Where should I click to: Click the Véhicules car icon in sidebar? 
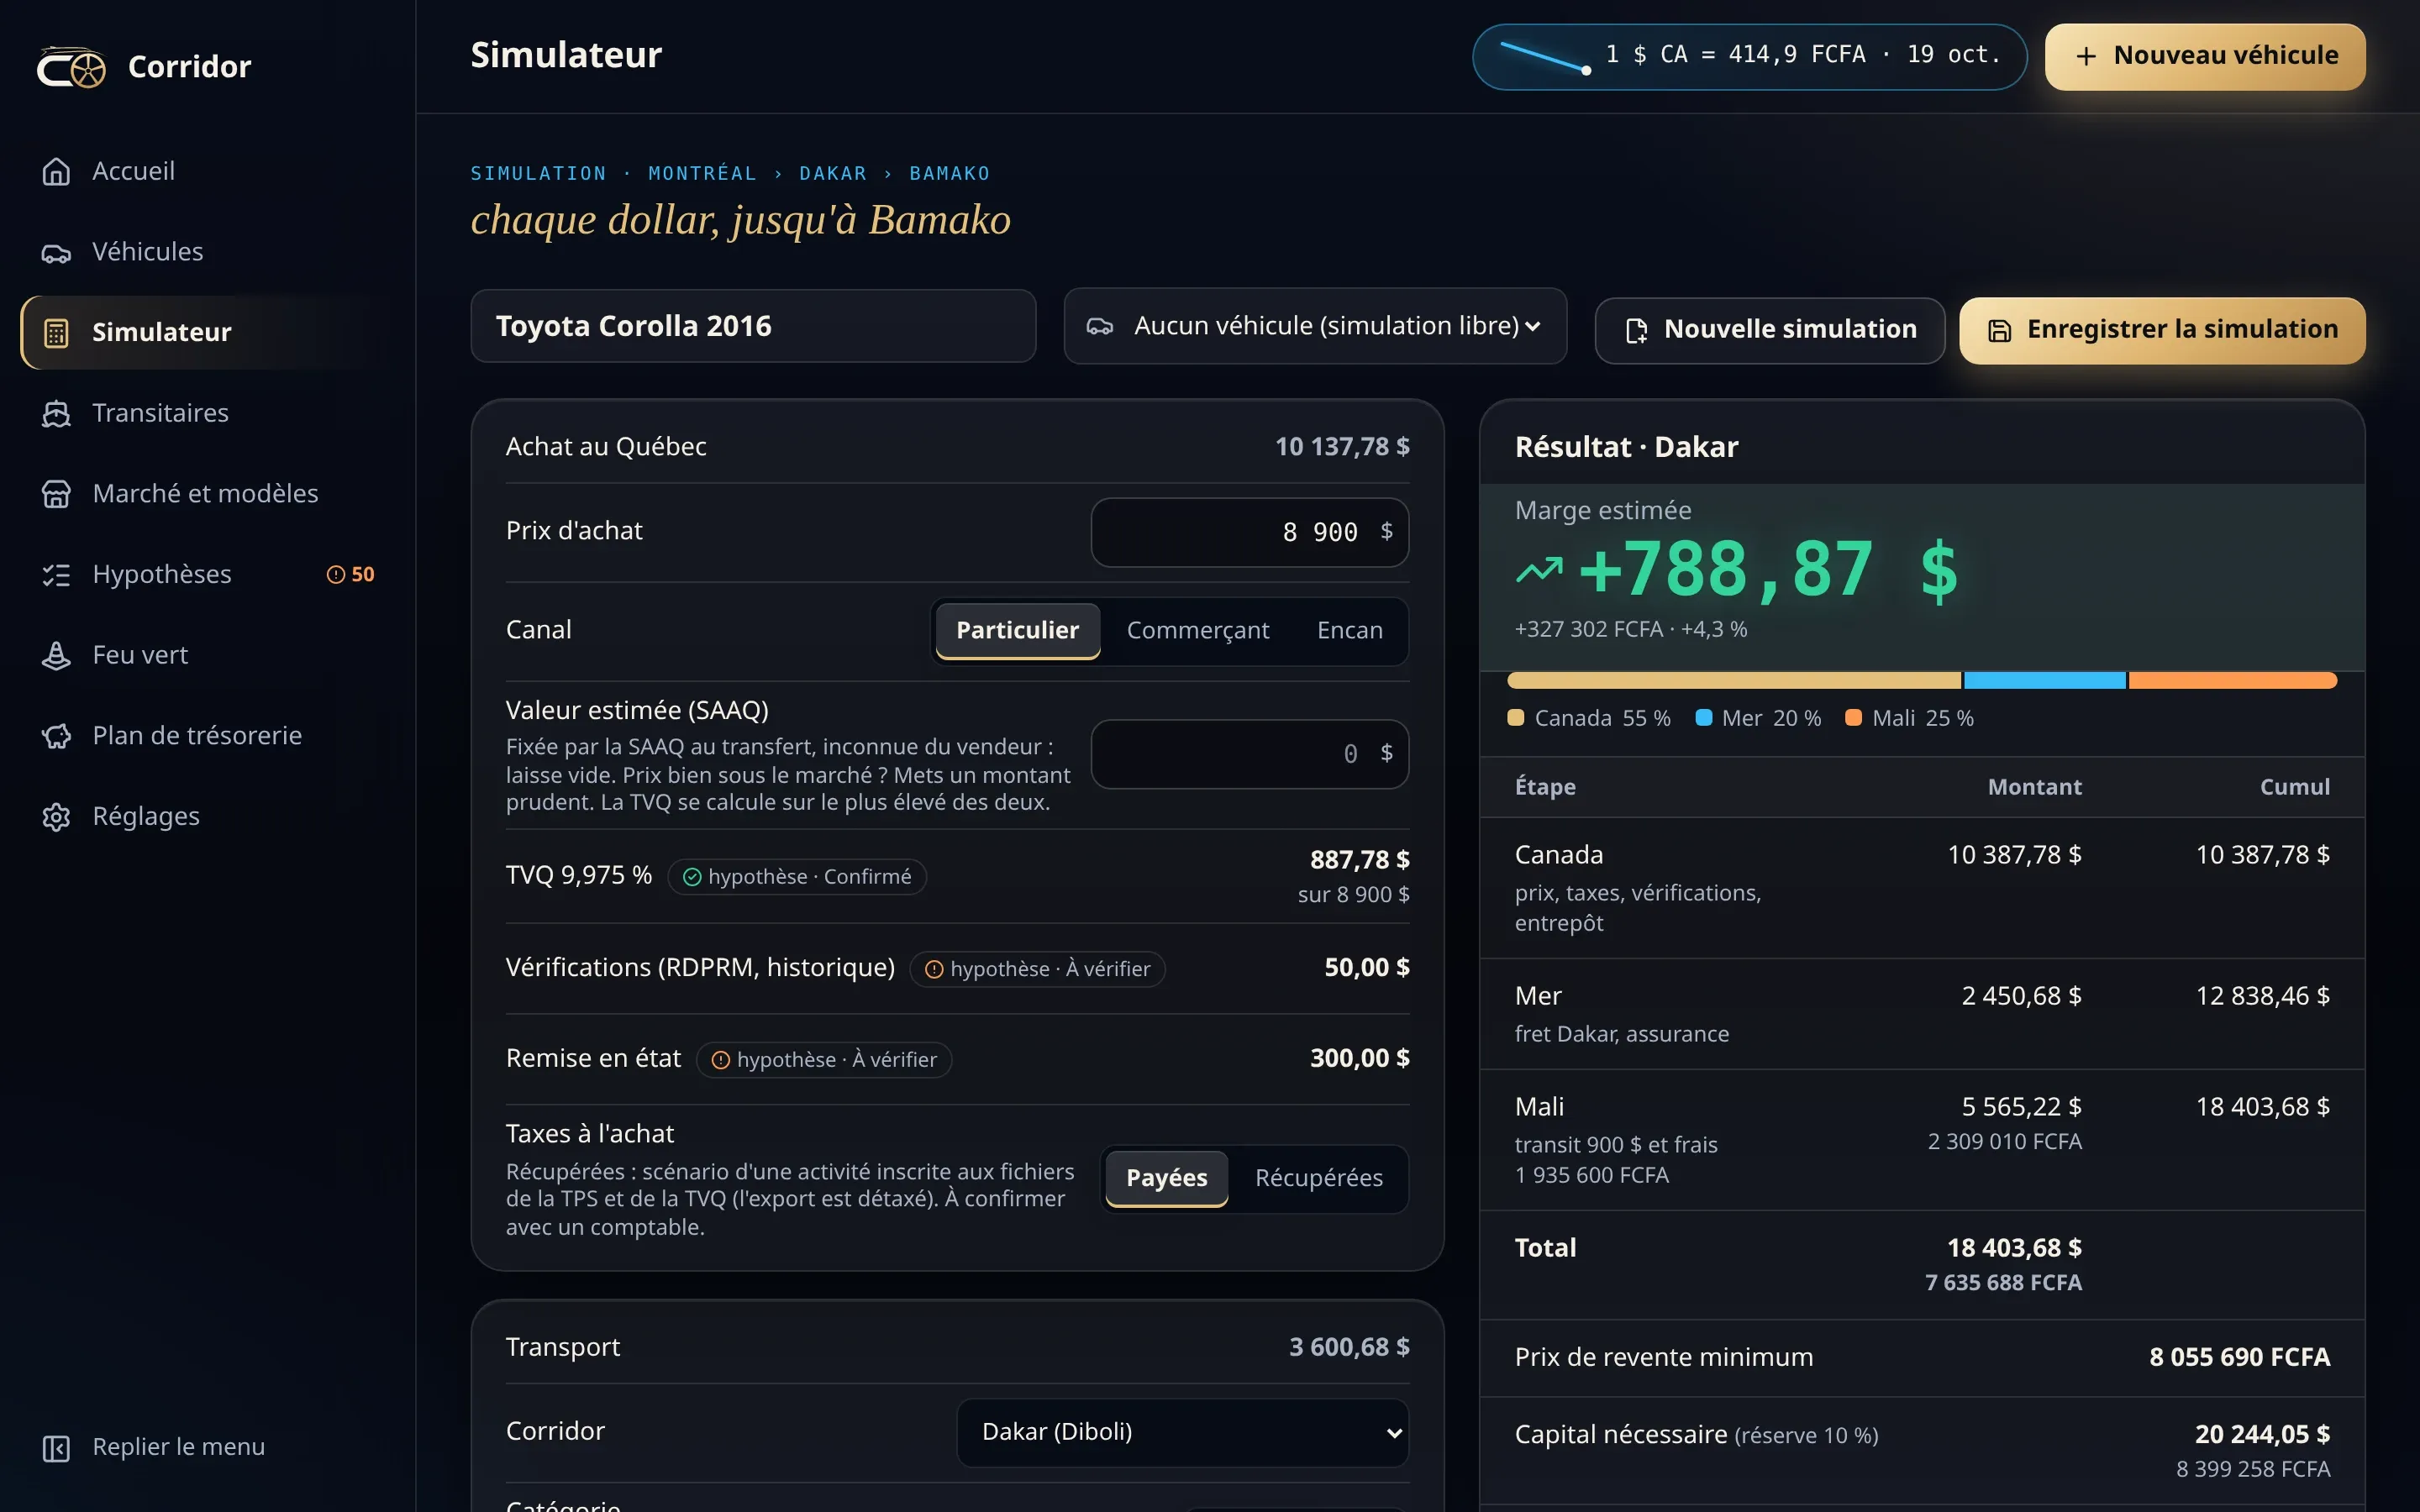tap(56, 253)
